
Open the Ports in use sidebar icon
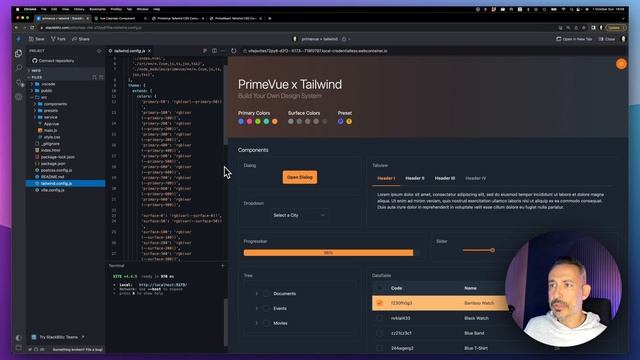coord(20,83)
